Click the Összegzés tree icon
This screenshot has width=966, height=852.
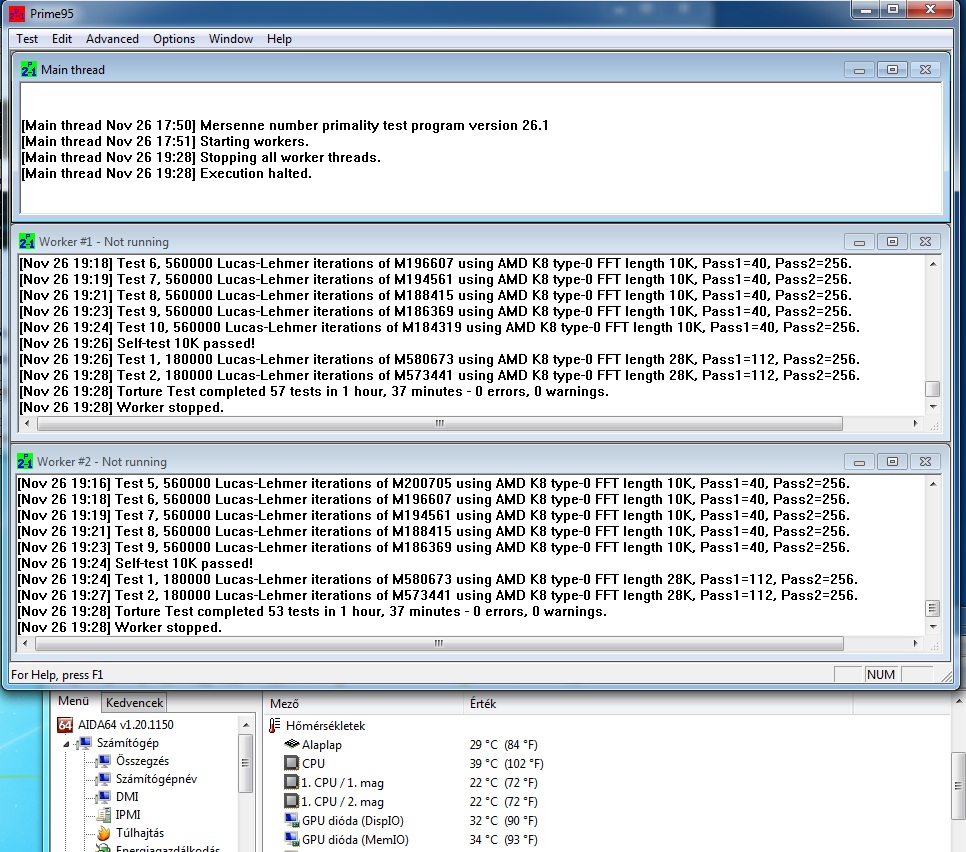point(105,761)
